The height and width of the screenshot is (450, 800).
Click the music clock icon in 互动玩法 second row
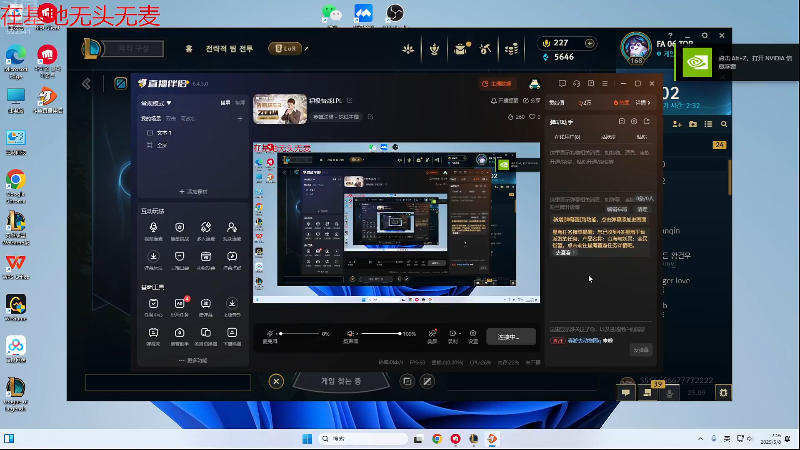point(232,256)
